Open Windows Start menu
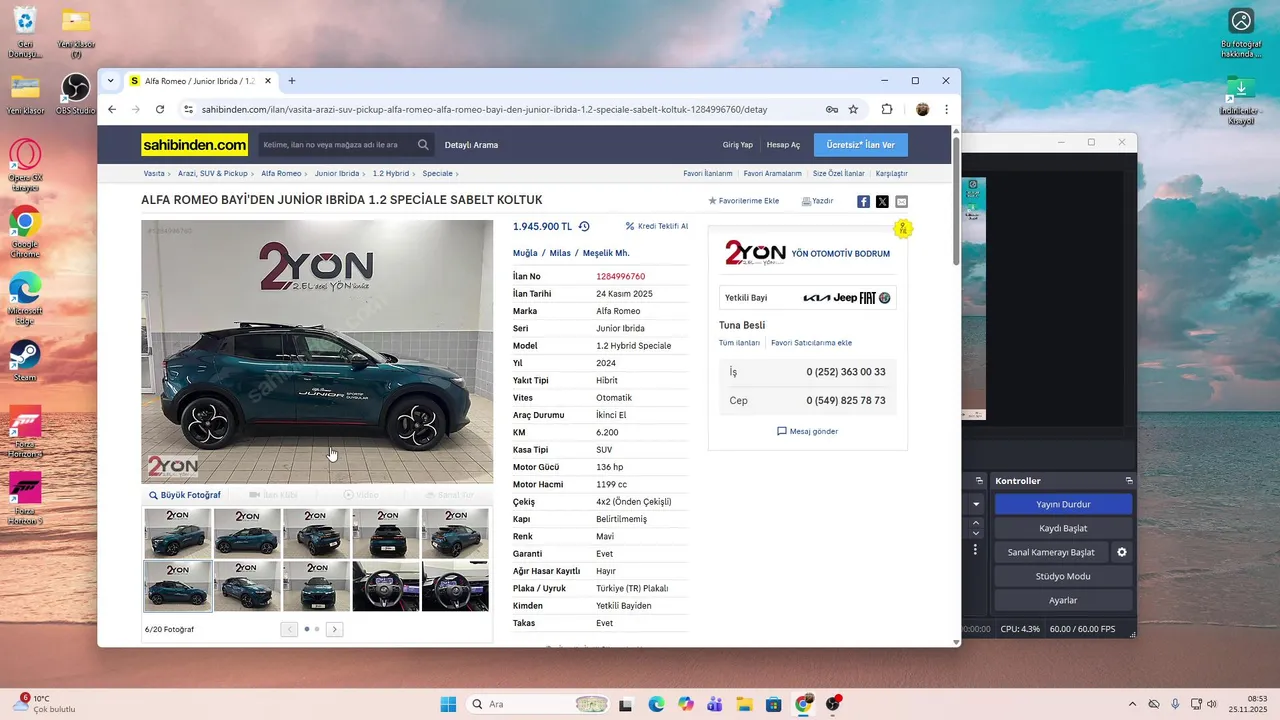This screenshot has height=720, width=1280. 448,704
